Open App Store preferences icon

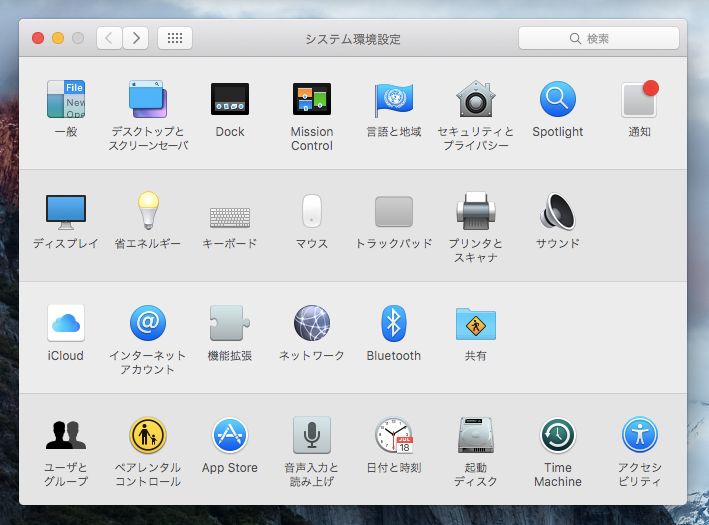point(230,435)
